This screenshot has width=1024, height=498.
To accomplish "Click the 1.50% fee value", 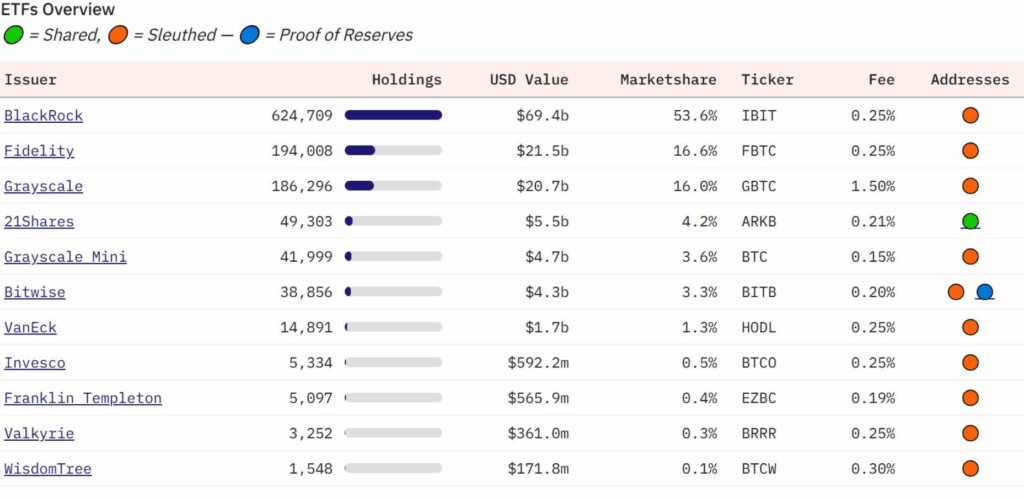I will (x=872, y=186).
